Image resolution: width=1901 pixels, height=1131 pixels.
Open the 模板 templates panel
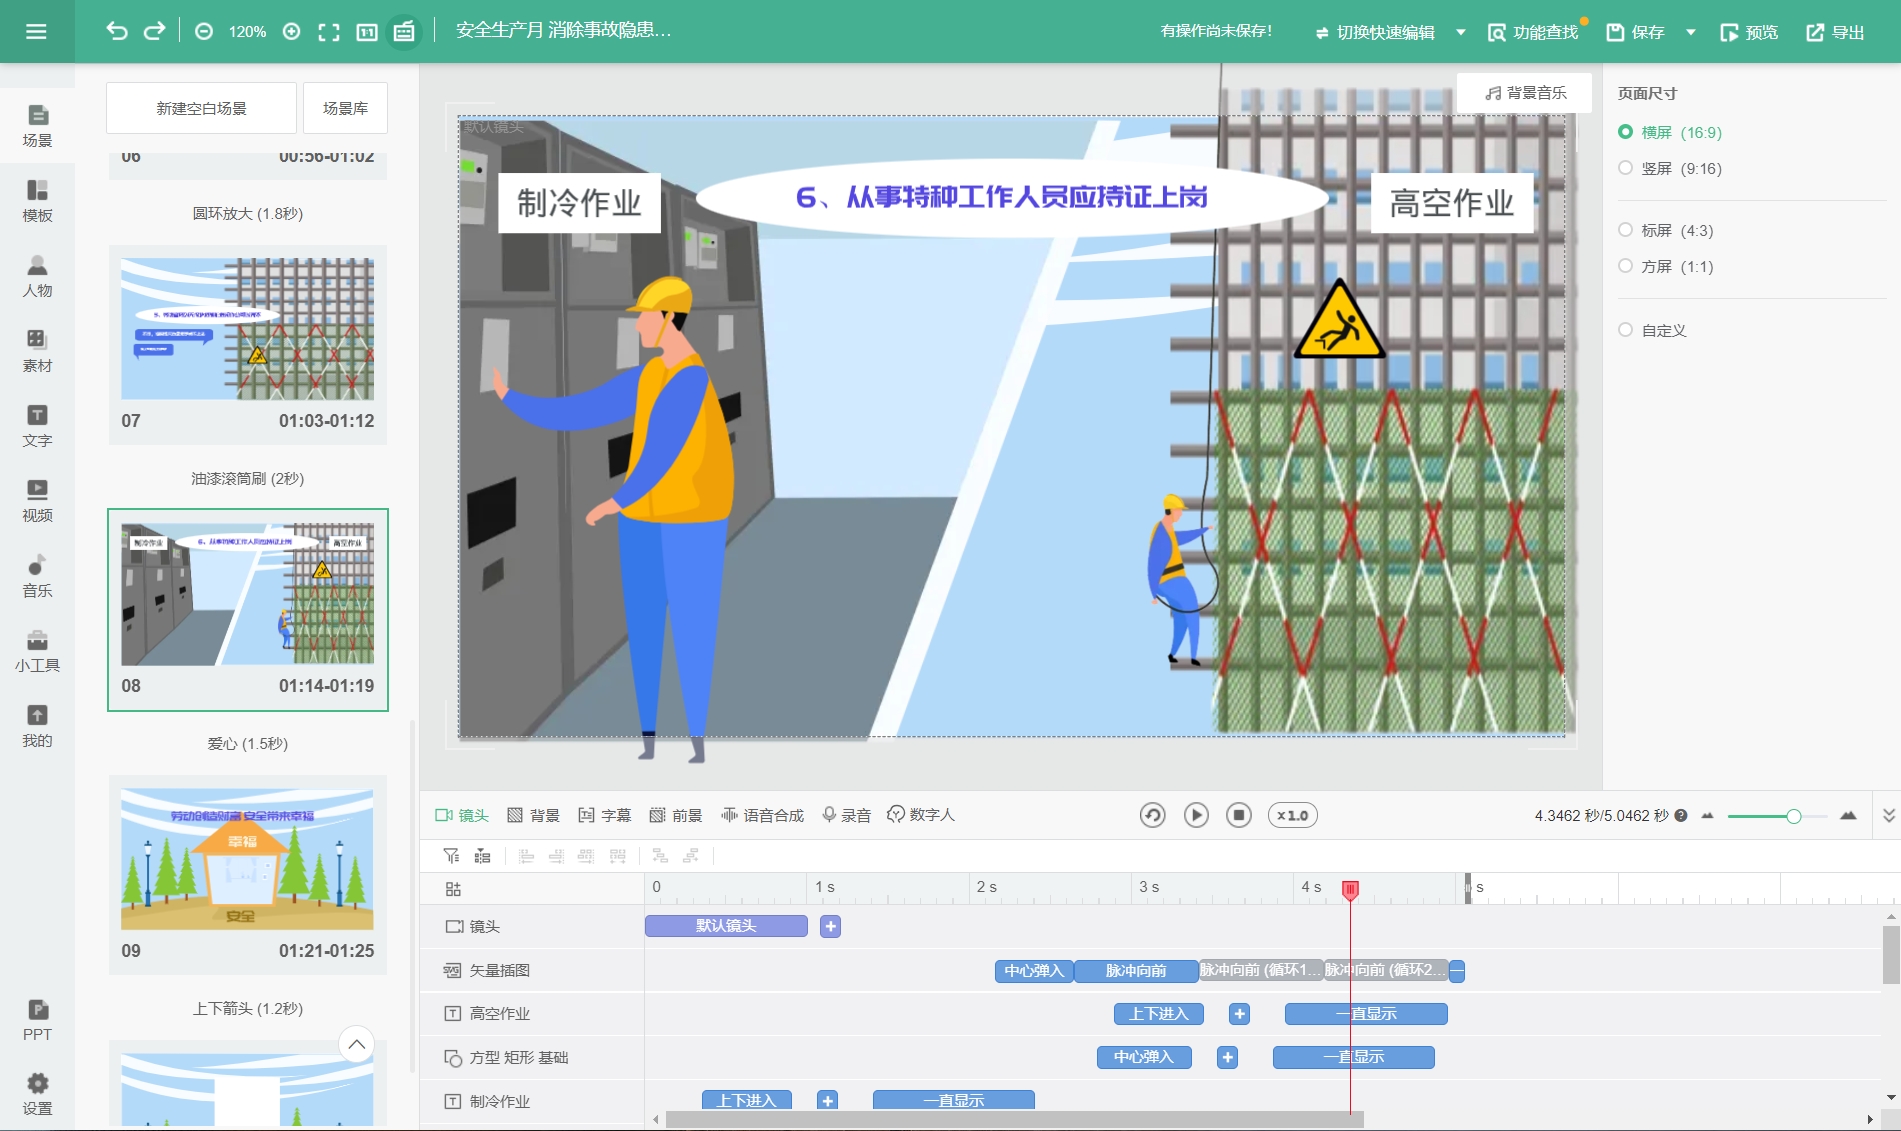pos(37,201)
